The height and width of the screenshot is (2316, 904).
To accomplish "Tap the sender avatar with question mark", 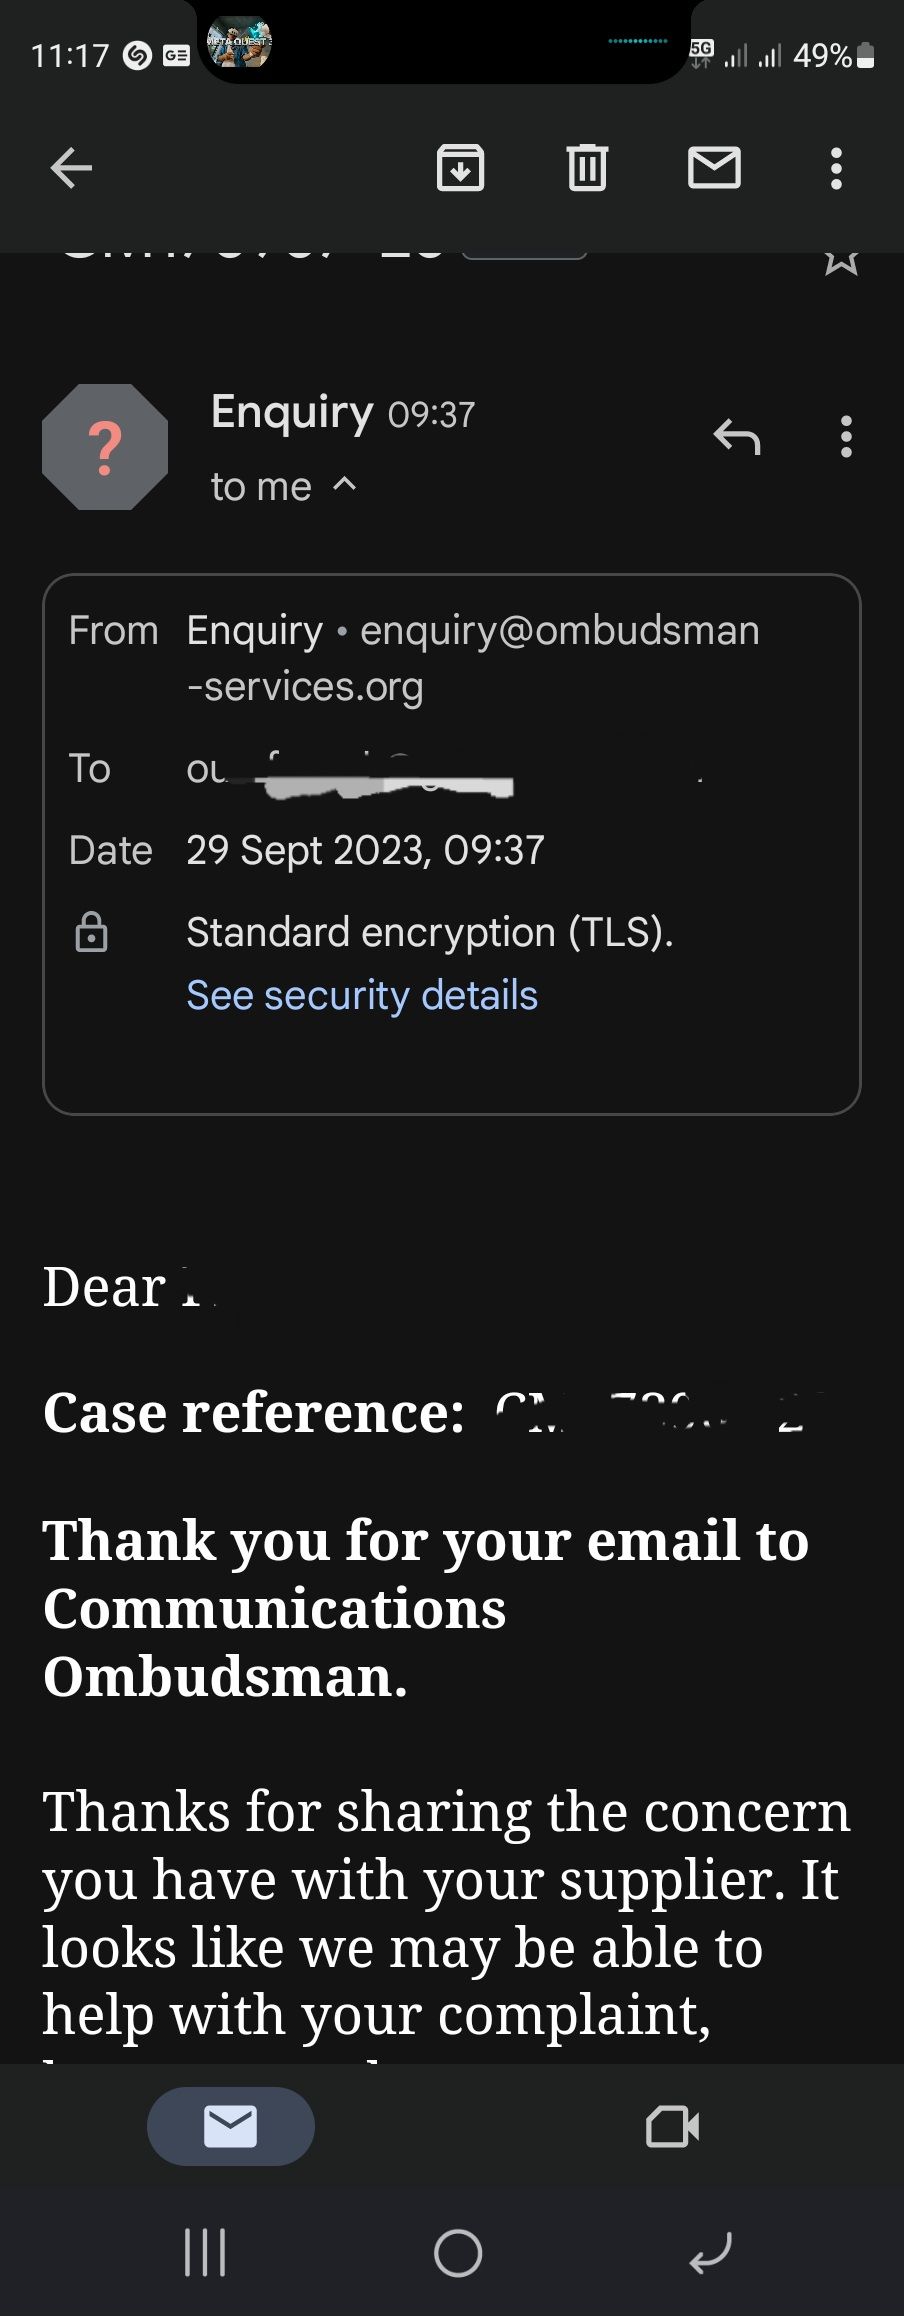I will coord(105,447).
